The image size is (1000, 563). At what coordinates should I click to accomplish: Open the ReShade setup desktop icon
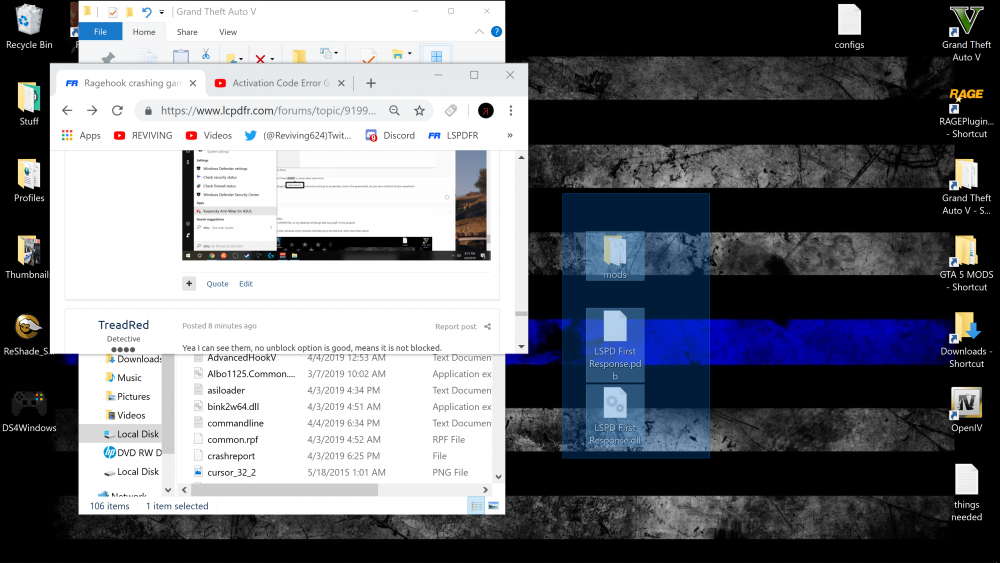[x=29, y=333]
